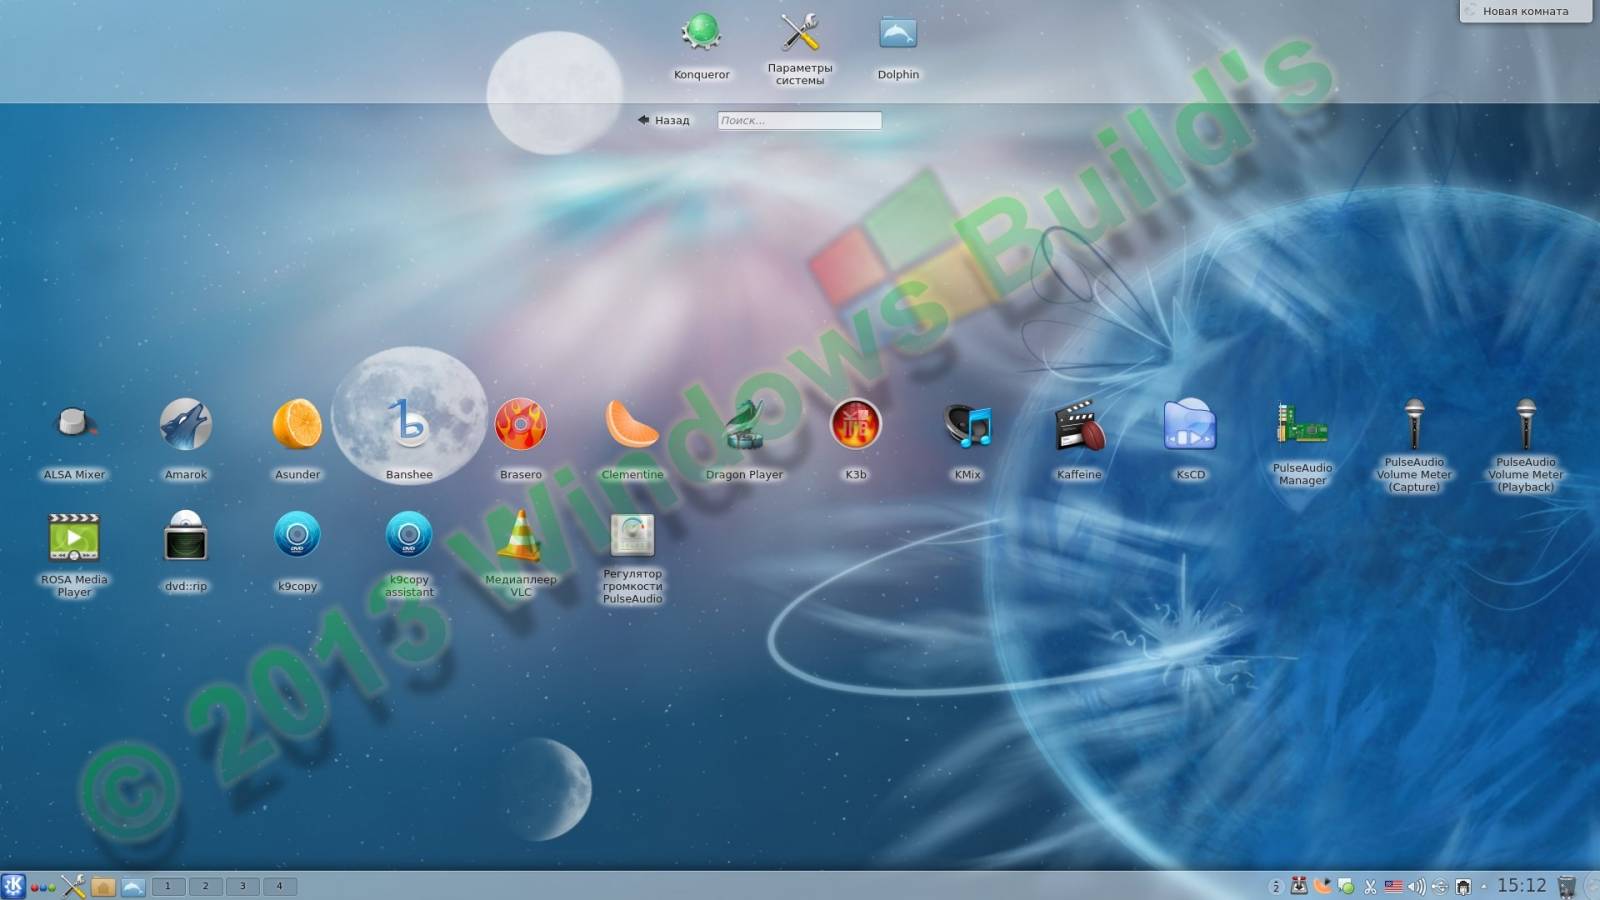Image resolution: width=1600 pixels, height=900 pixels.
Task: Click the chat bubble tray icon
Action: point(1347,886)
